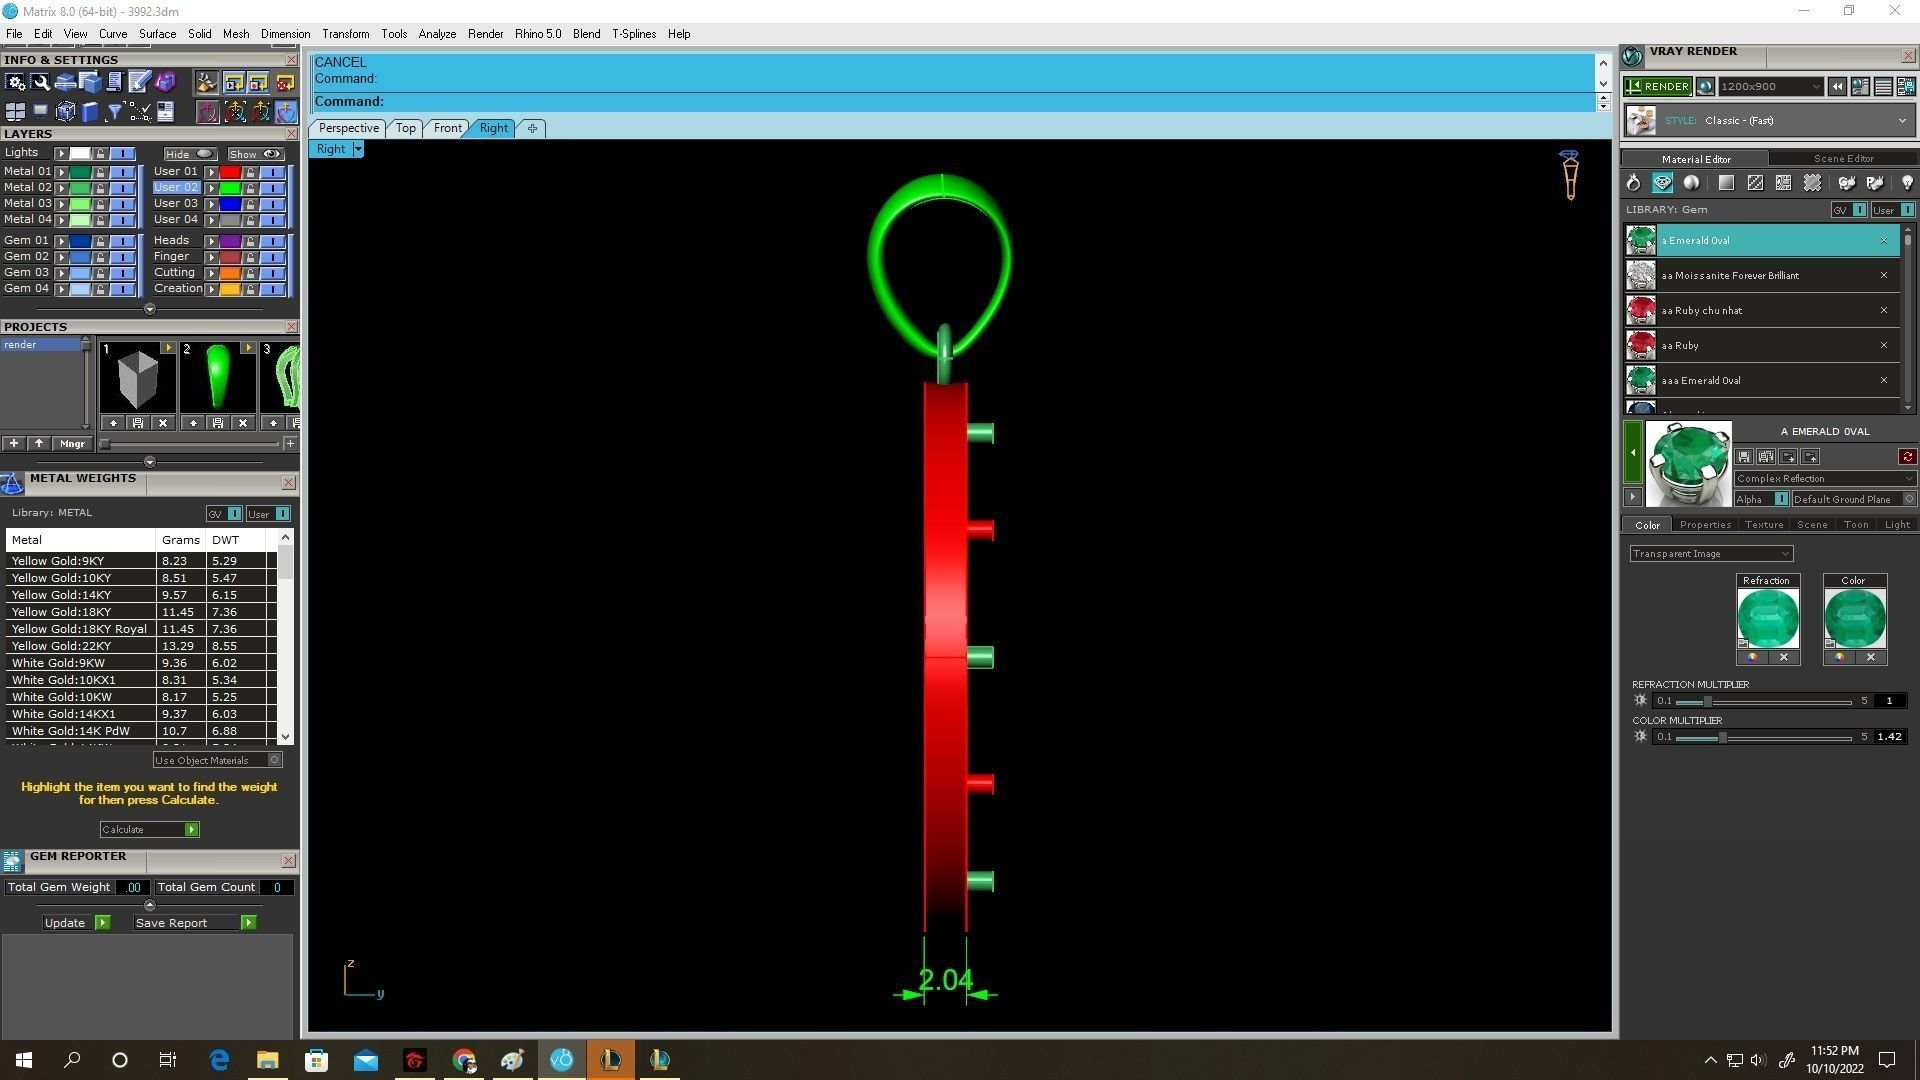Toggle the Alpha switch on
This screenshot has width=1920, height=1080.
click(x=1780, y=499)
